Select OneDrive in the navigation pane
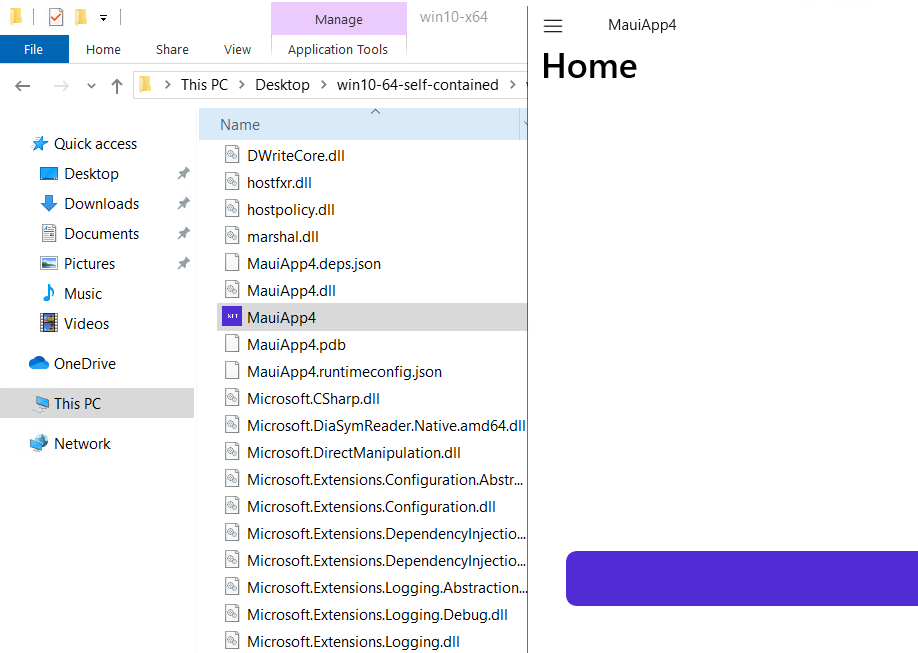Screen dimensions: 918x653 point(84,363)
